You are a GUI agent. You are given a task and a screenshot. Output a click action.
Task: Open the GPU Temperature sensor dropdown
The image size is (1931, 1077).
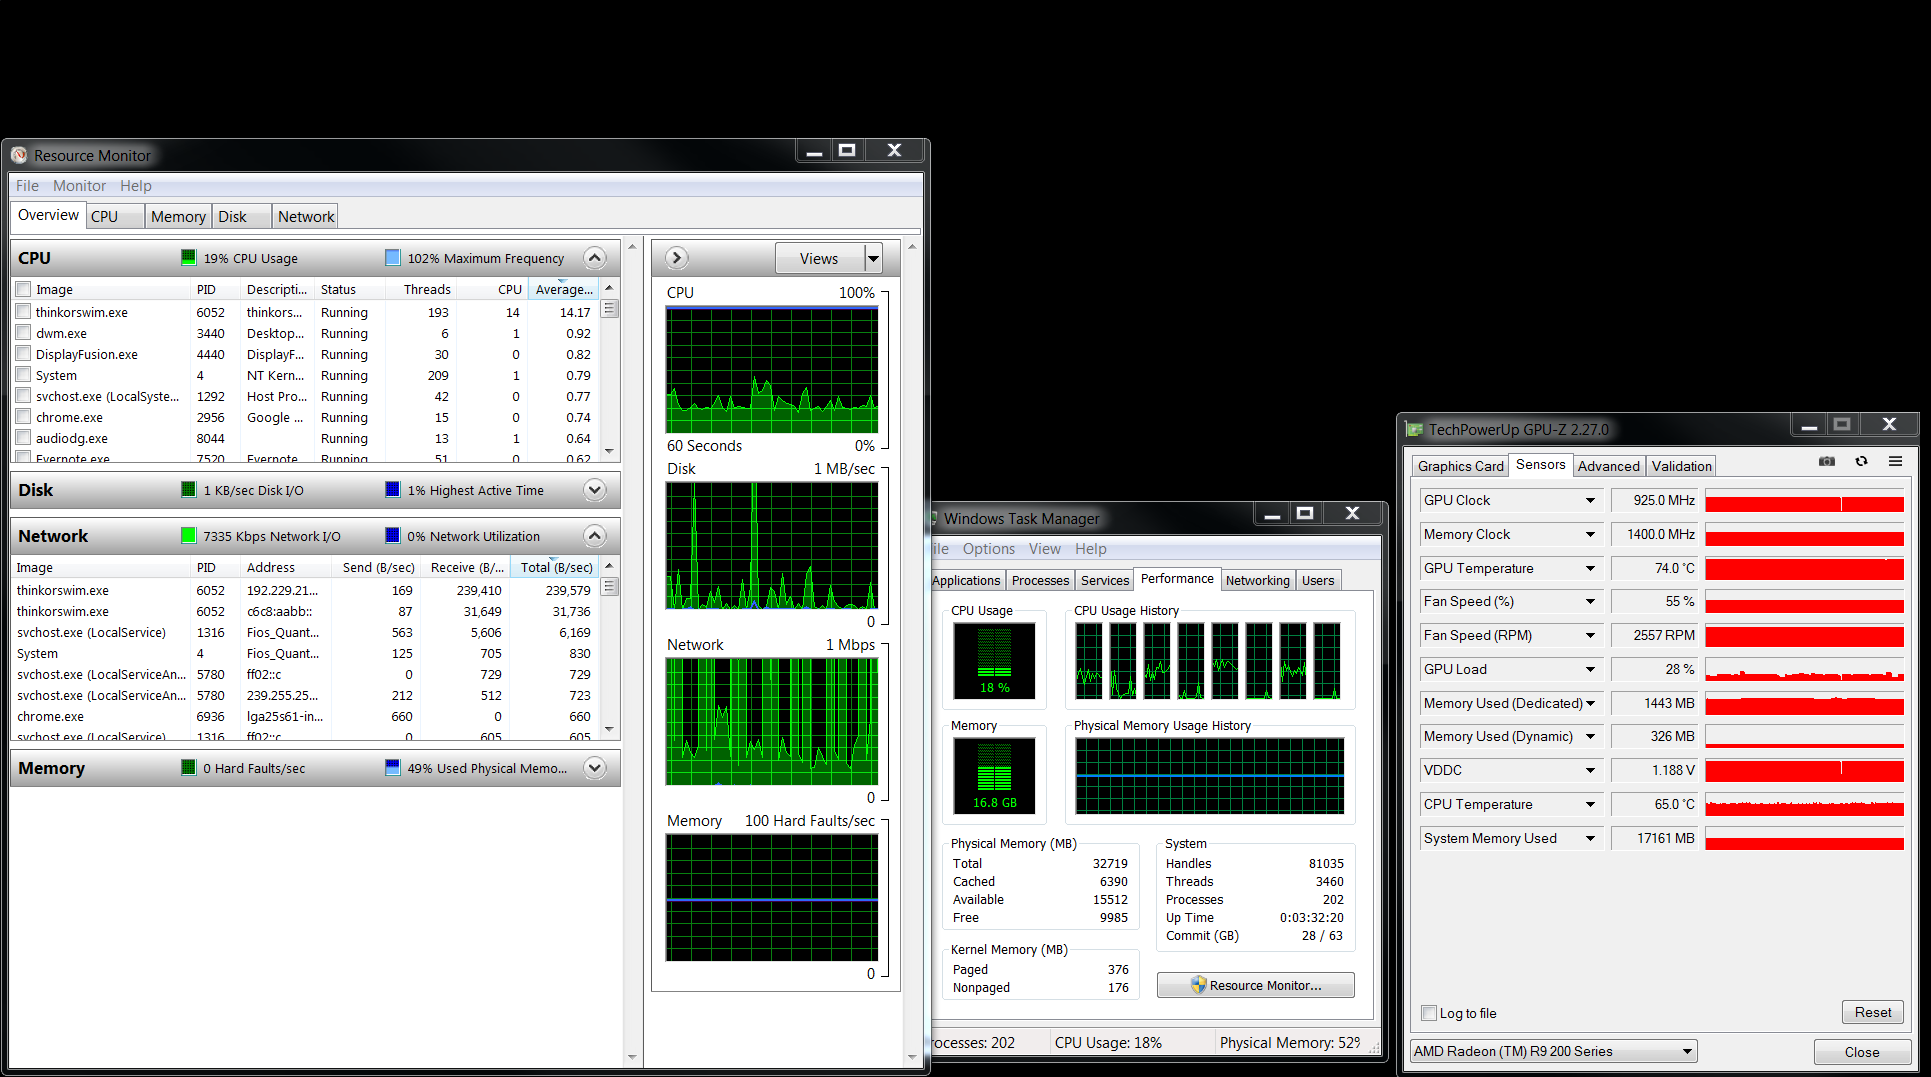tap(1589, 568)
